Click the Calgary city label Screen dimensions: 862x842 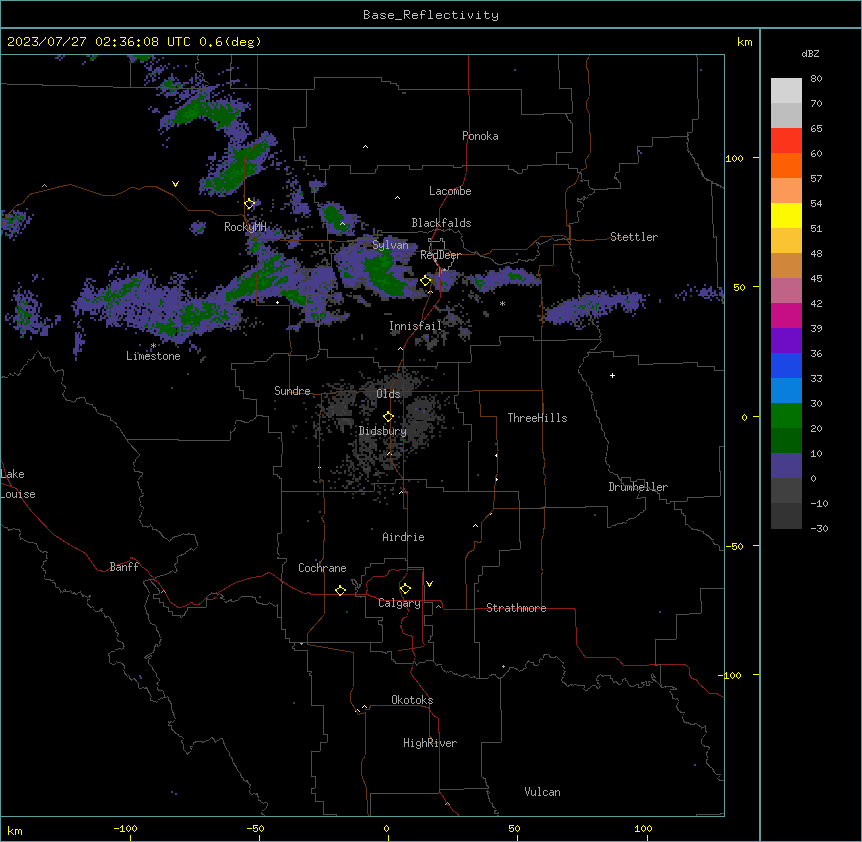(399, 603)
